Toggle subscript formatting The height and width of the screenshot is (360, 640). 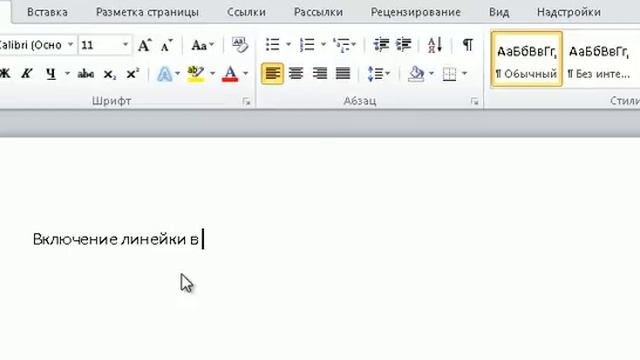109,74
